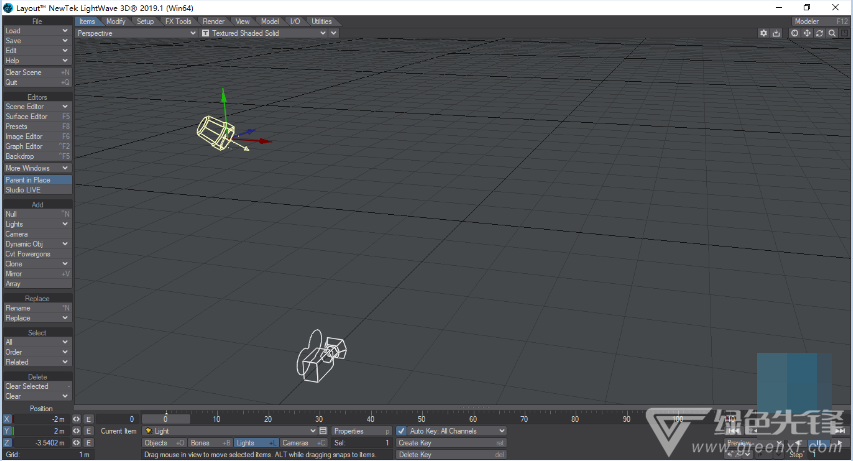Switch to the Setup tab

(x=145, y=21)
